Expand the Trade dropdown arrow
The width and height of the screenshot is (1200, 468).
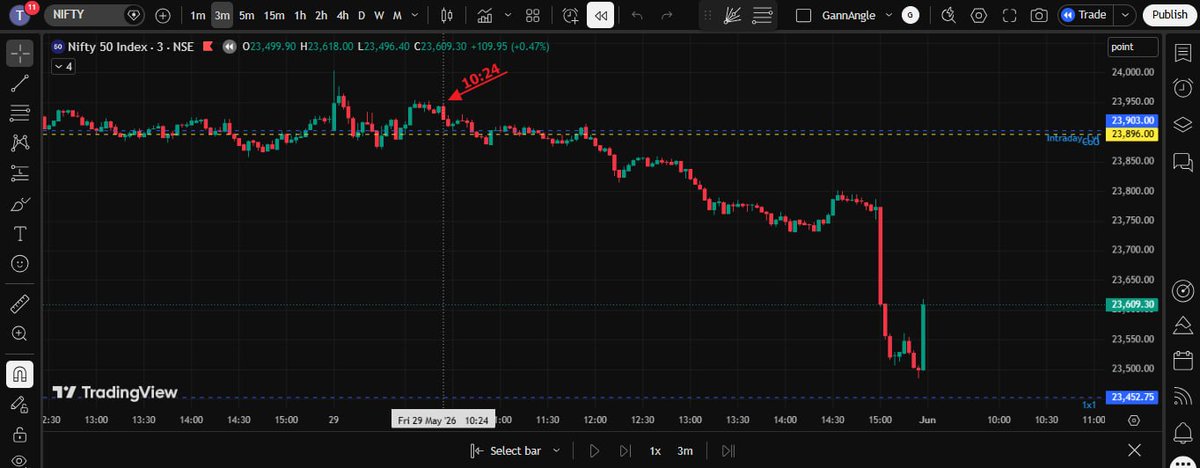[x=1126, y=15]
